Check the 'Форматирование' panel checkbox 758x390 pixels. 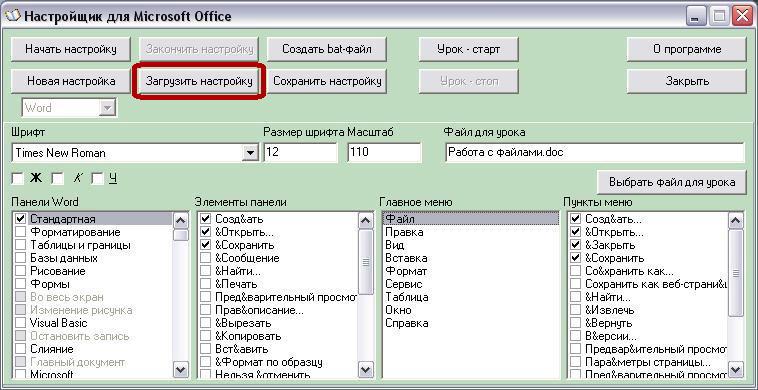tap(20, 232)
